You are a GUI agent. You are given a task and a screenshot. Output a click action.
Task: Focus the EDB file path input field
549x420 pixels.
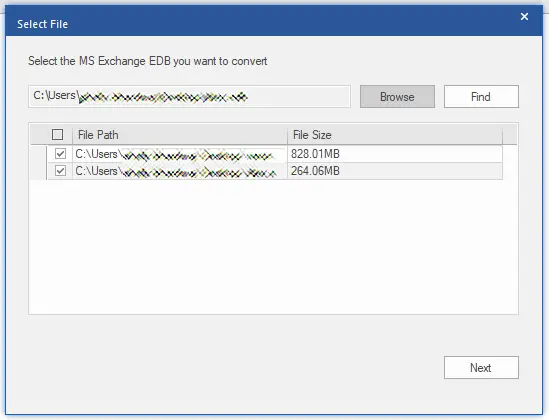(189, 97)
